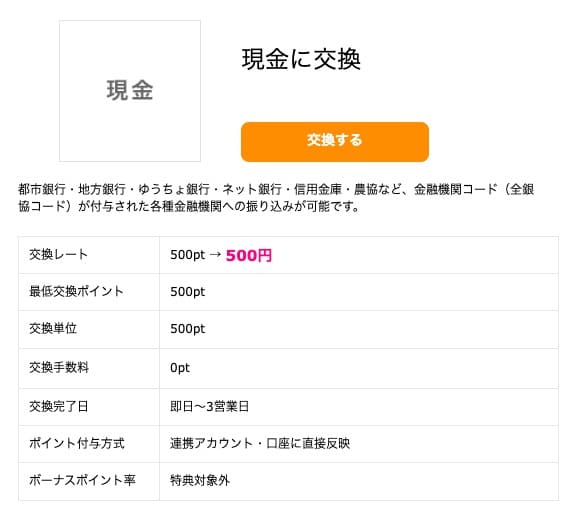Viewport: 576px width, 518px height.
Task: Click the 0pt fee value
Action: click(x=180, y=368)
